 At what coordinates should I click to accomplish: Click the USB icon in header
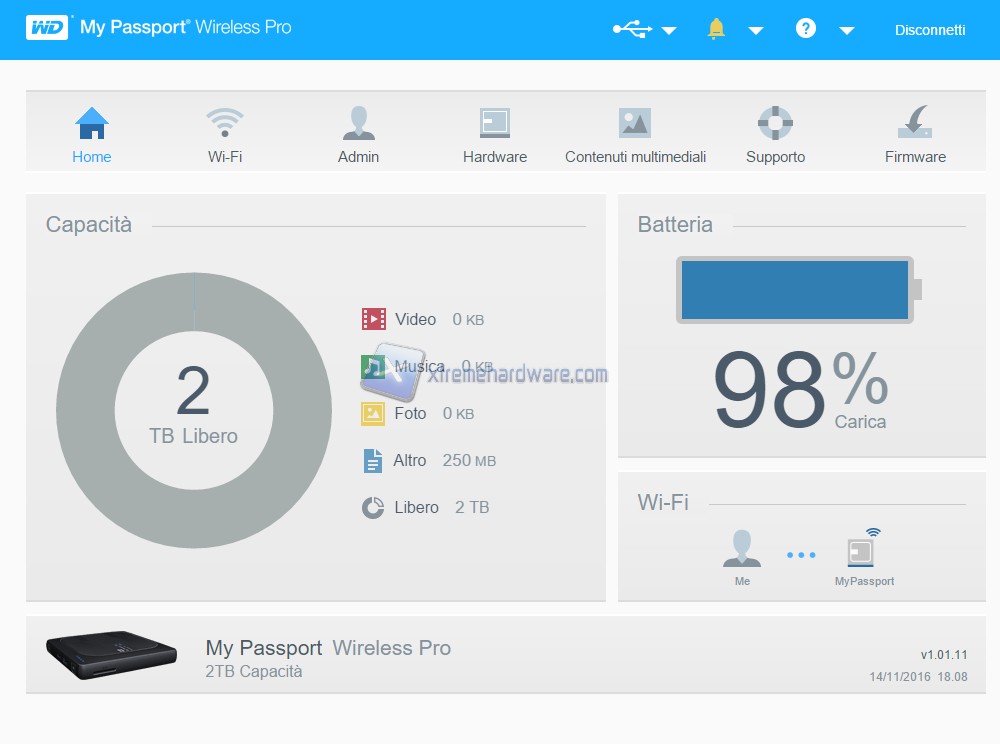pos(632,29)
